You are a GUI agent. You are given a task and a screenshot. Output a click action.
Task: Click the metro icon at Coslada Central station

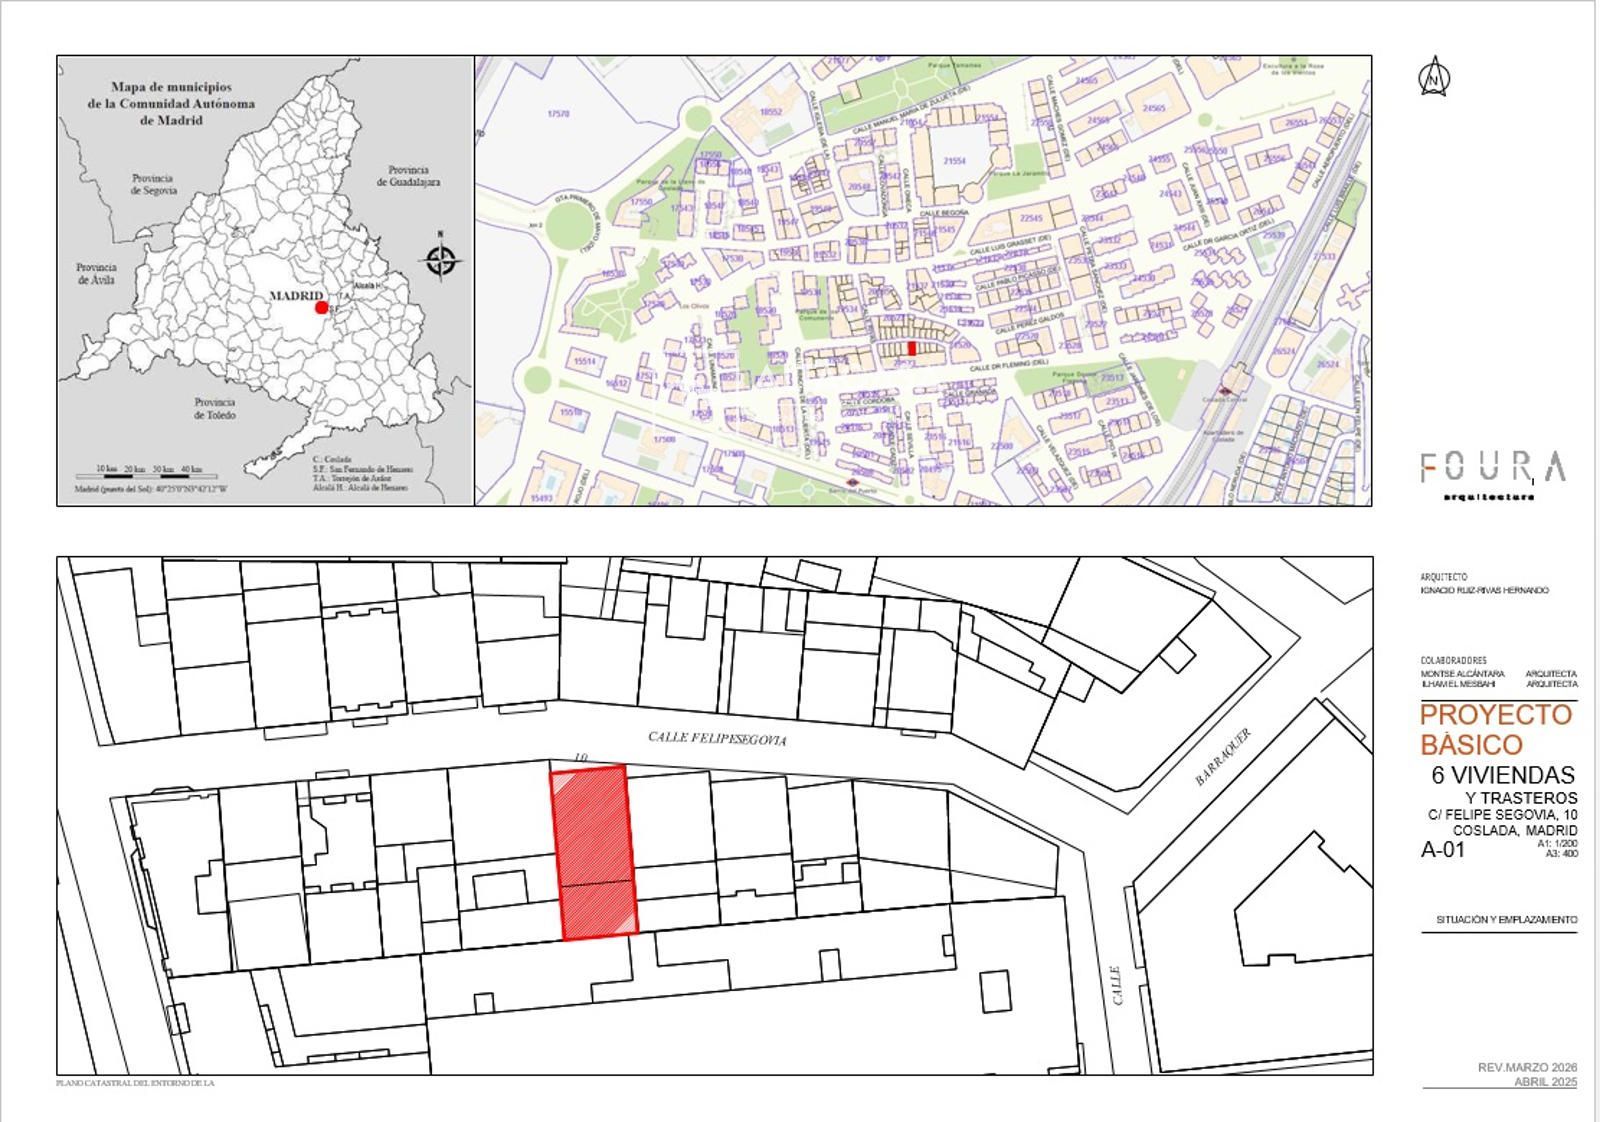(x=1225, y=390)
